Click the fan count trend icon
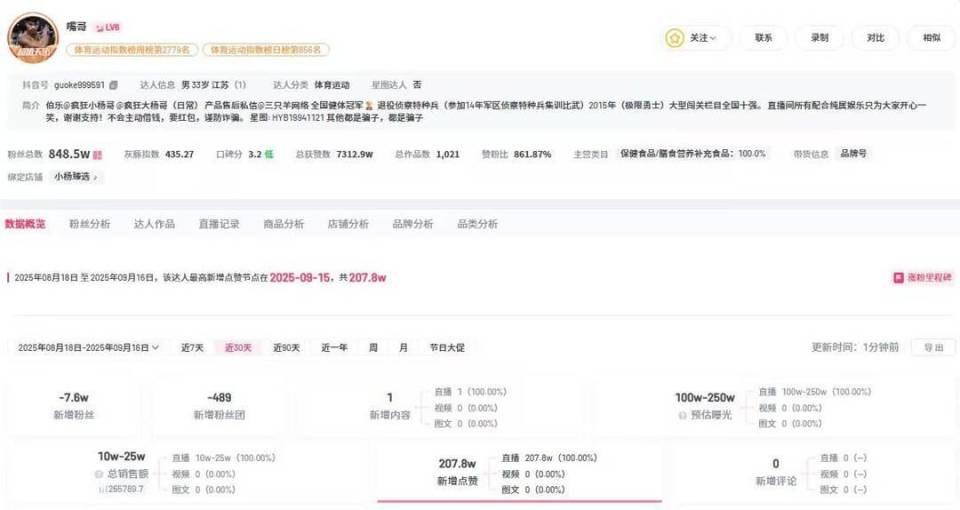The image size is (960, 510). [97, 155]
